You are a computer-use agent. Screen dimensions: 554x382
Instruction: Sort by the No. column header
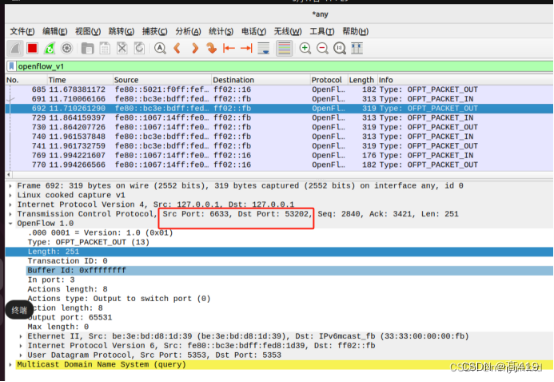click(26, 80)
